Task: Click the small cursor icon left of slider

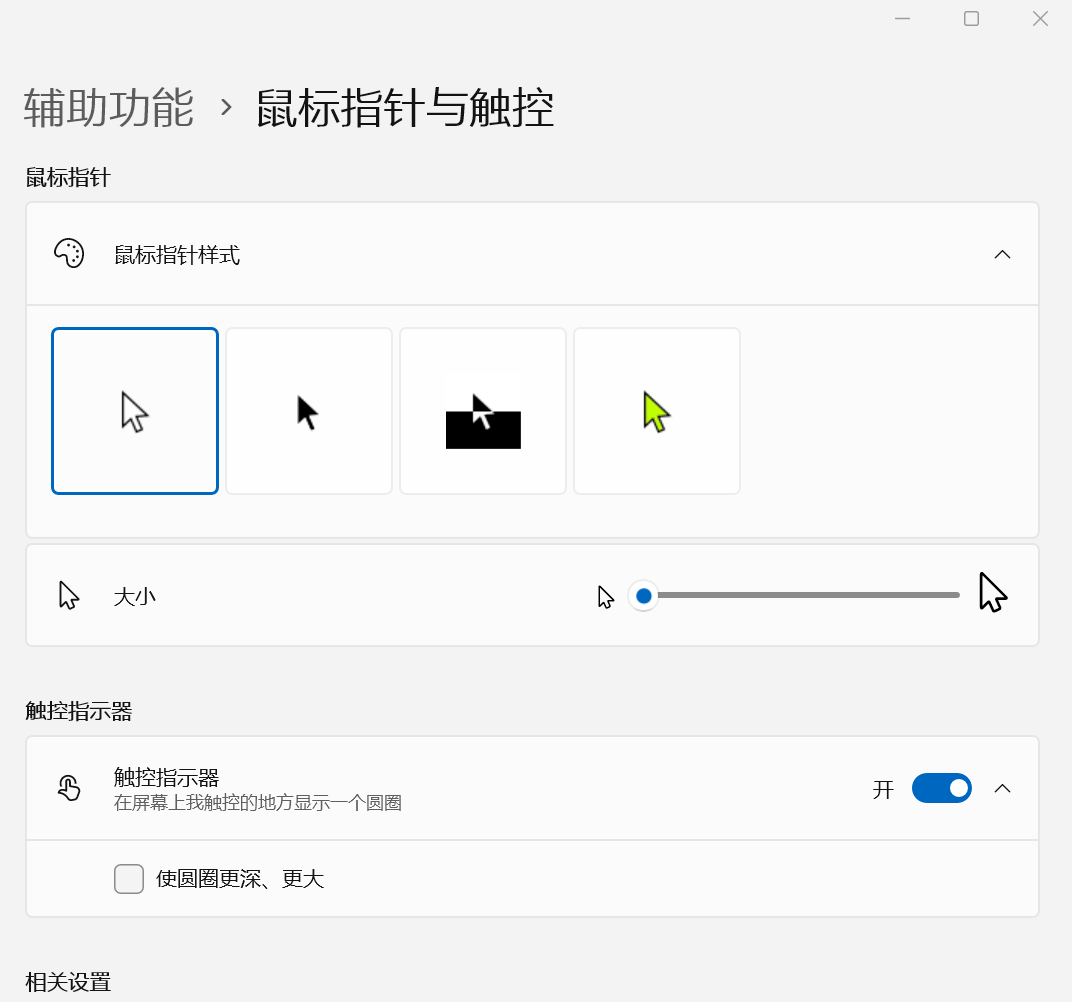Action: click(x=606, y=597)
